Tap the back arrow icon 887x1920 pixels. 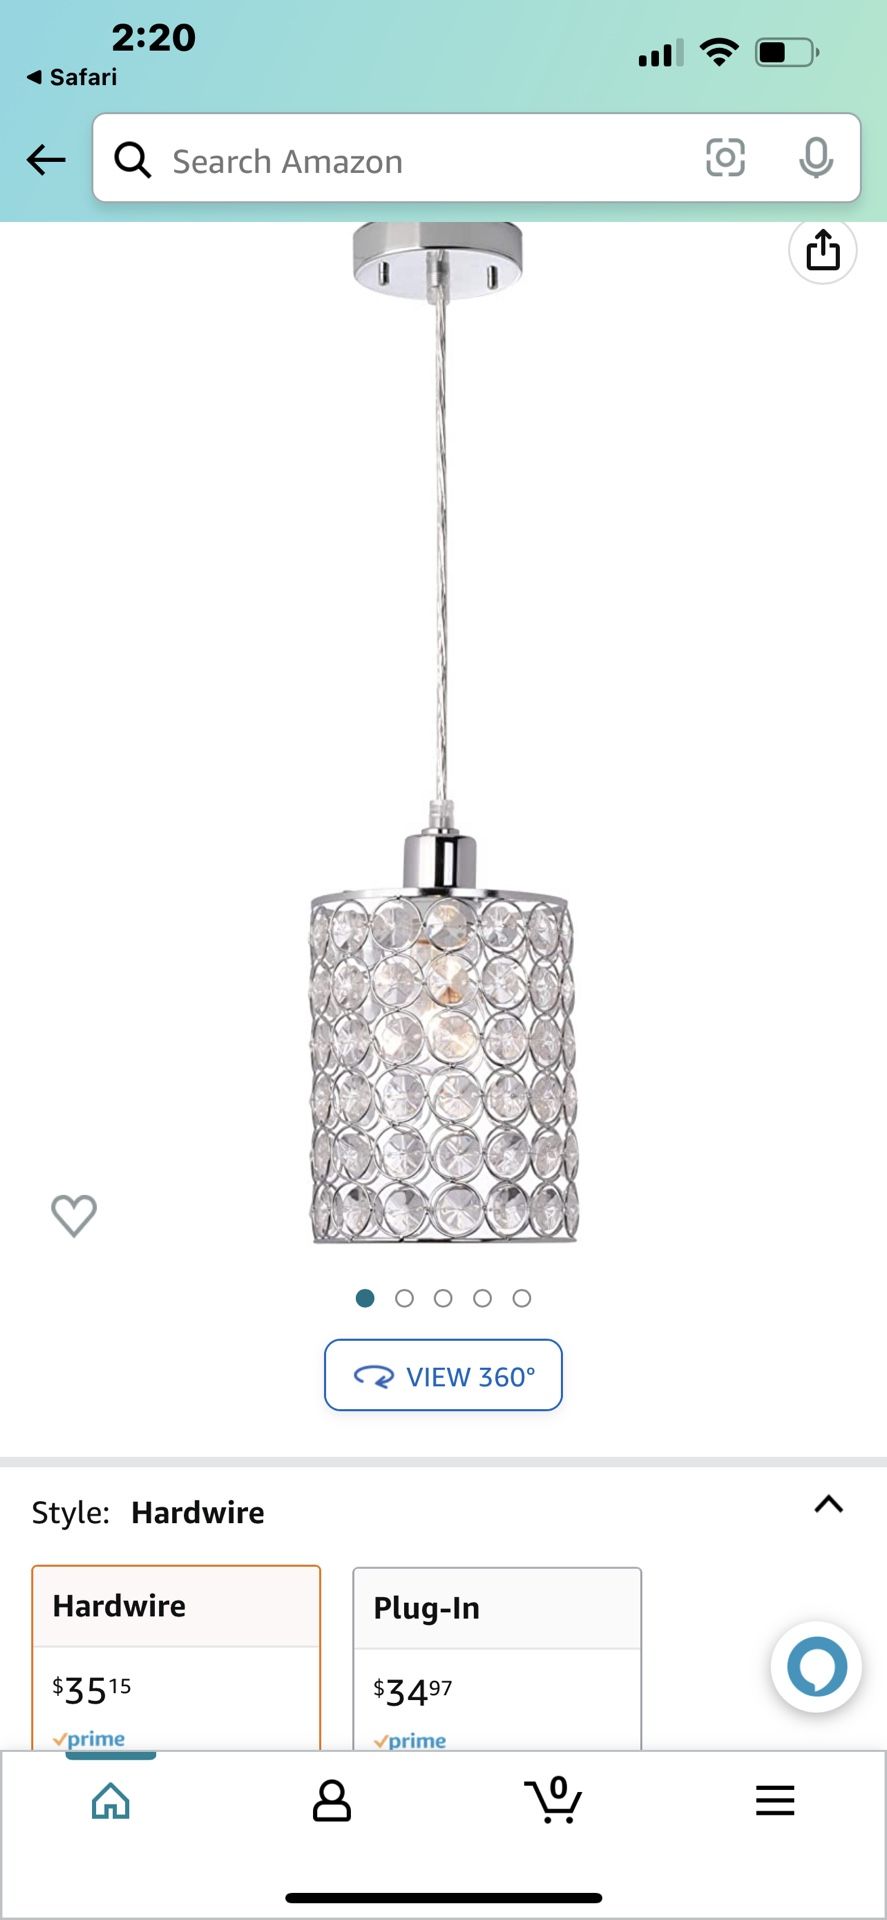[x=46, y=159]
